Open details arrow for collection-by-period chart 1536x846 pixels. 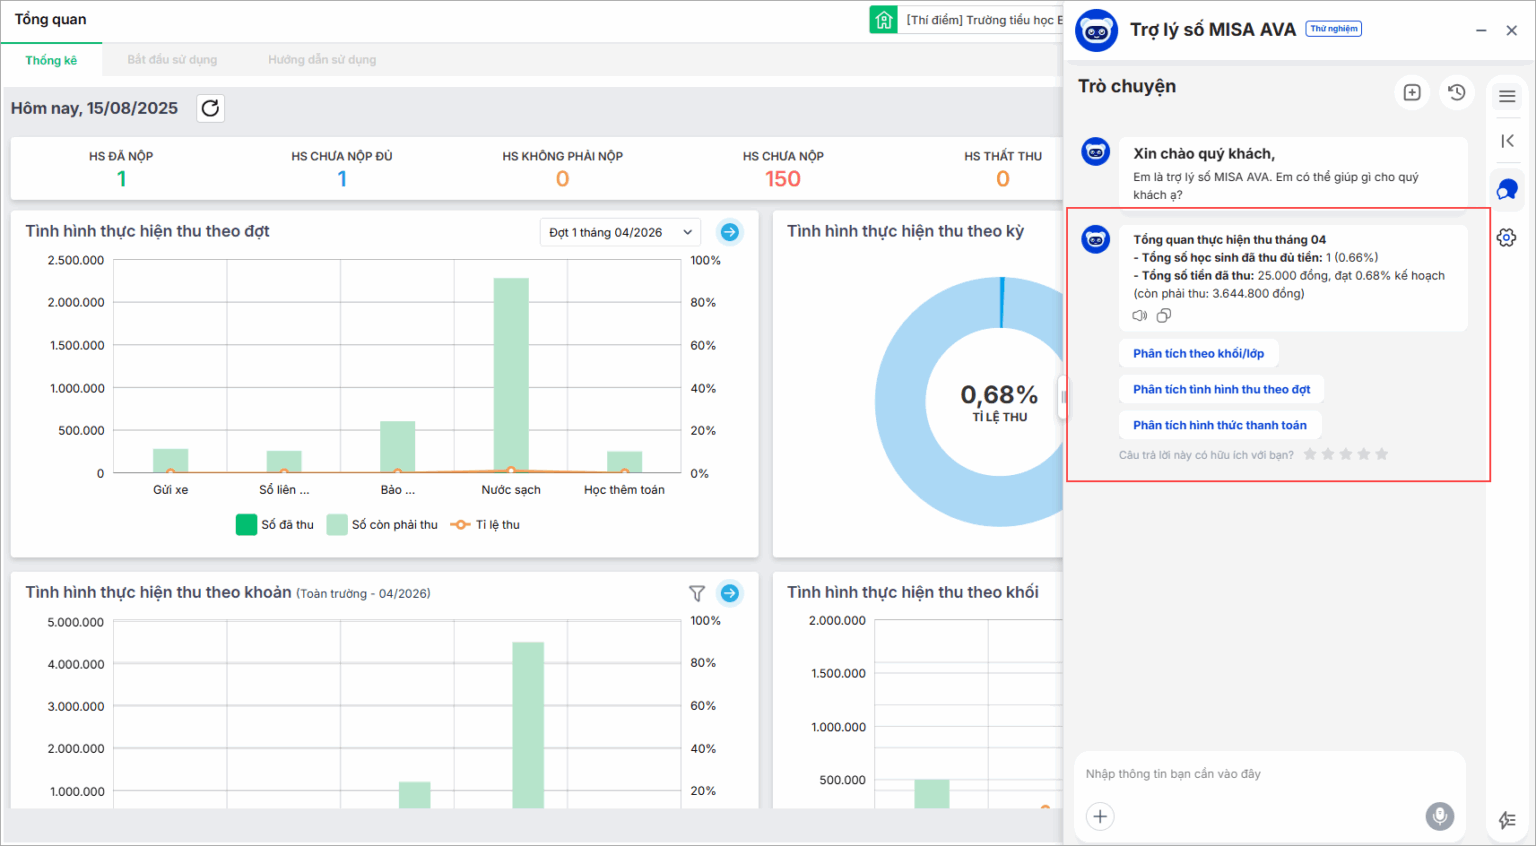tap(730, 232)
